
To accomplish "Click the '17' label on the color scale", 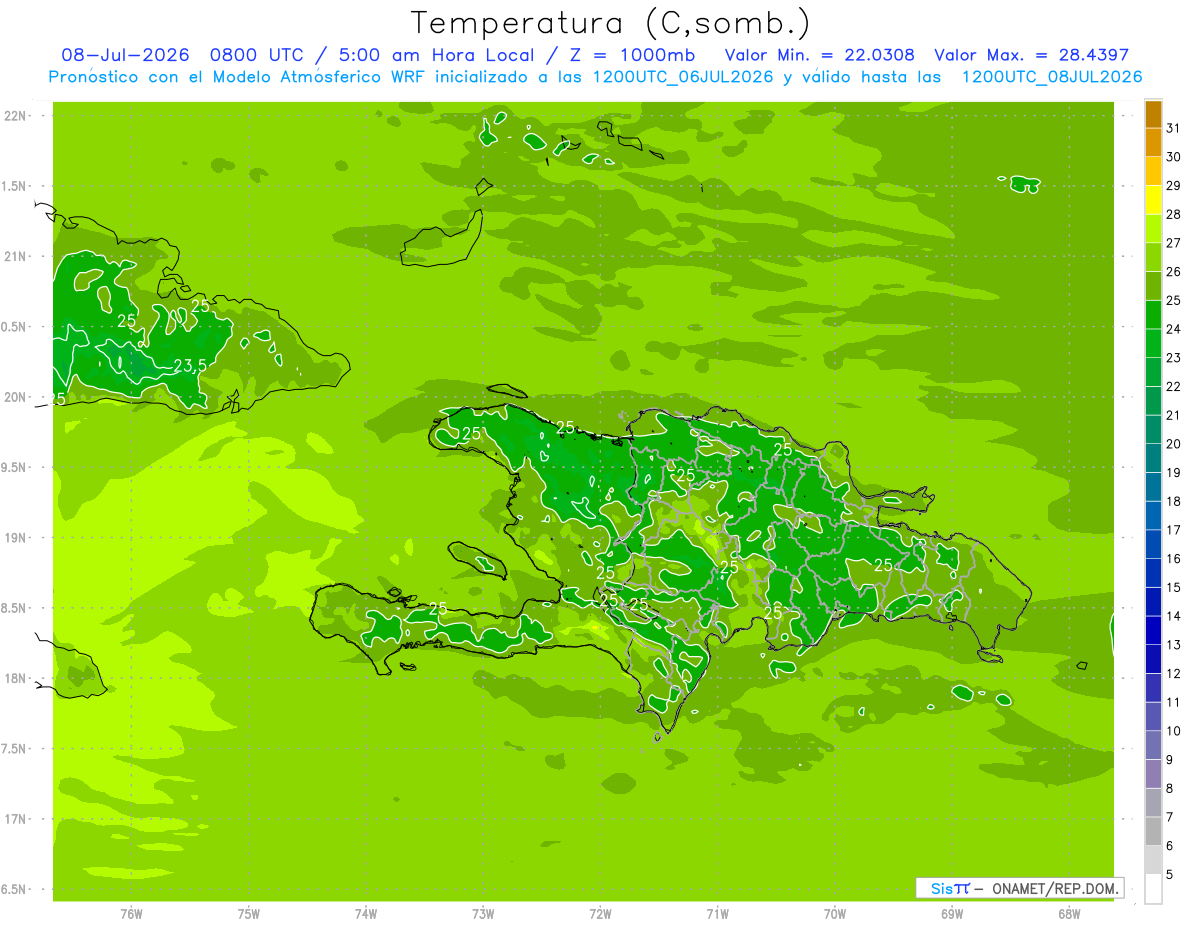I will [1173, 530].
